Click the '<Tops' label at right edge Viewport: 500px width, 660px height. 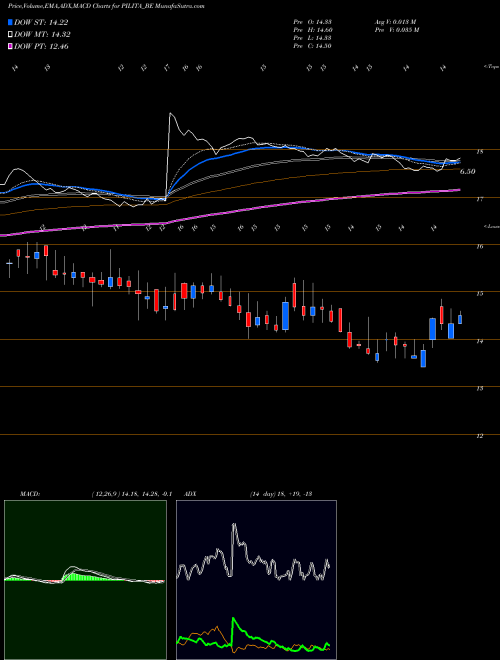point(491,67)
